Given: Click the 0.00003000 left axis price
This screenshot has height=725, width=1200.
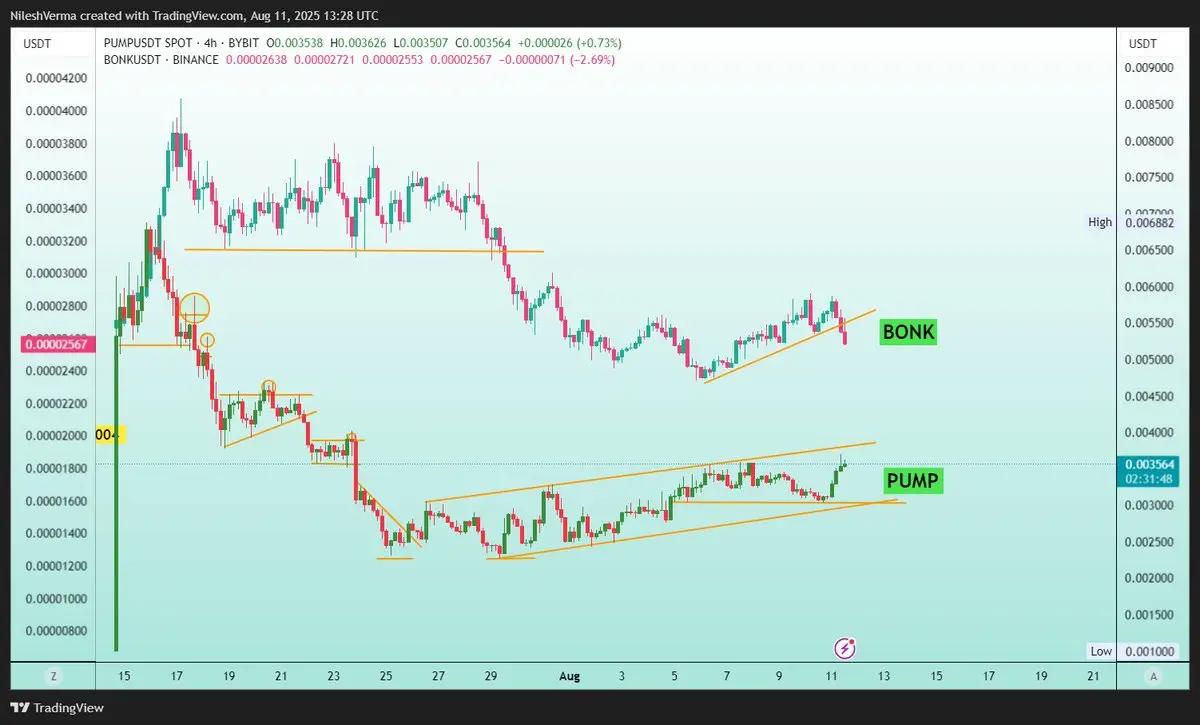Looking at the screenshot, I should tap(55, 273).
